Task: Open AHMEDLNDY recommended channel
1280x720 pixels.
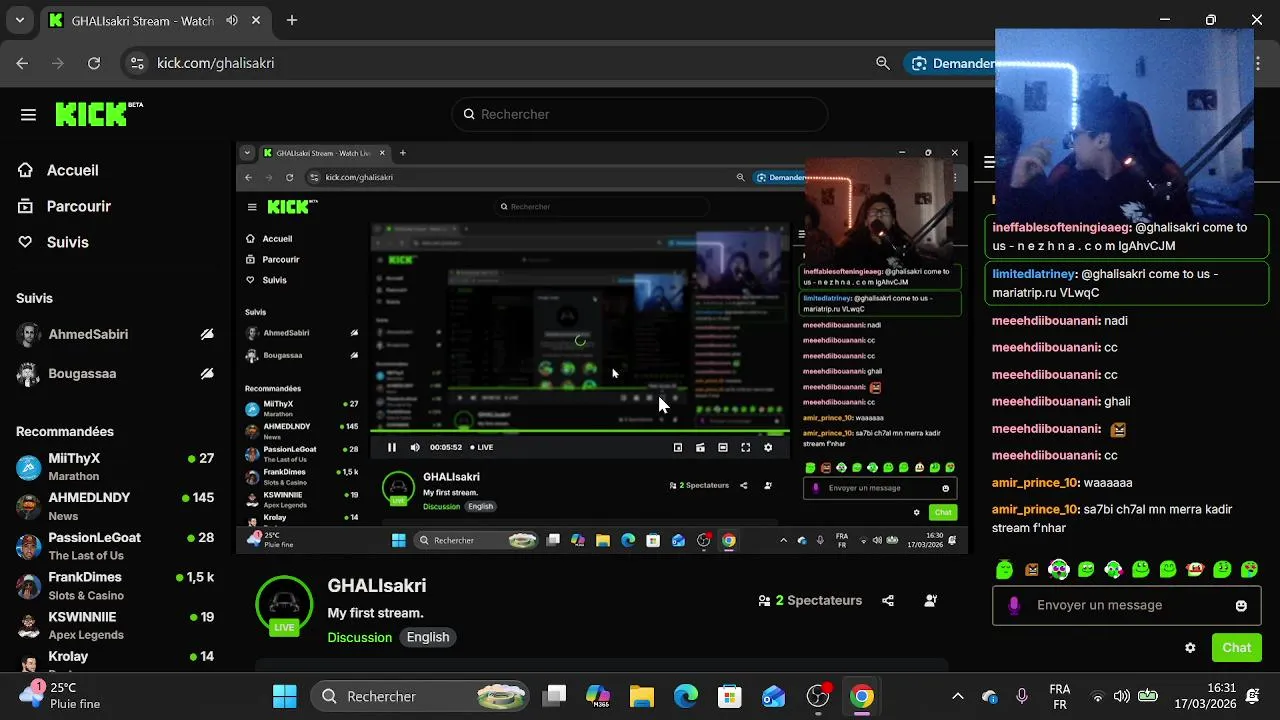Action: click(115, 506)
